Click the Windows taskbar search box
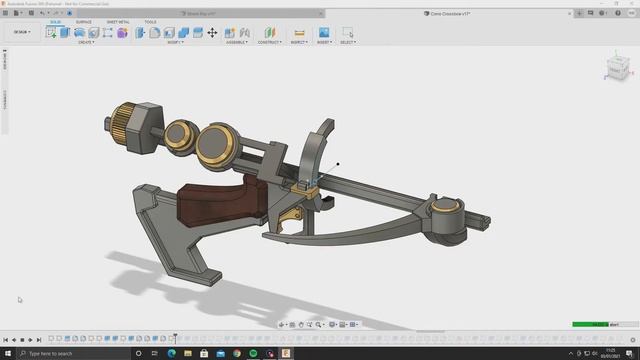This screenshot has height=360, width=640. click(x=73, y=353)
